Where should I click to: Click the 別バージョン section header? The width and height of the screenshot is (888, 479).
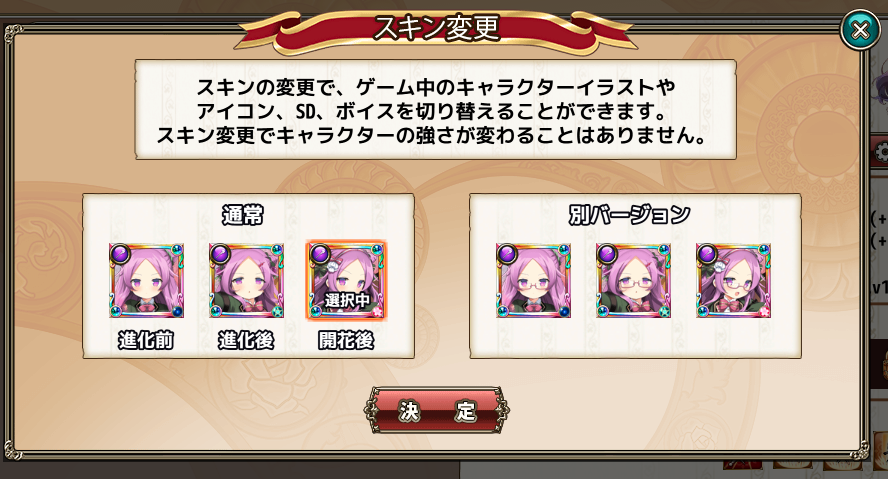pyautogui.click(x=629, y=215)
